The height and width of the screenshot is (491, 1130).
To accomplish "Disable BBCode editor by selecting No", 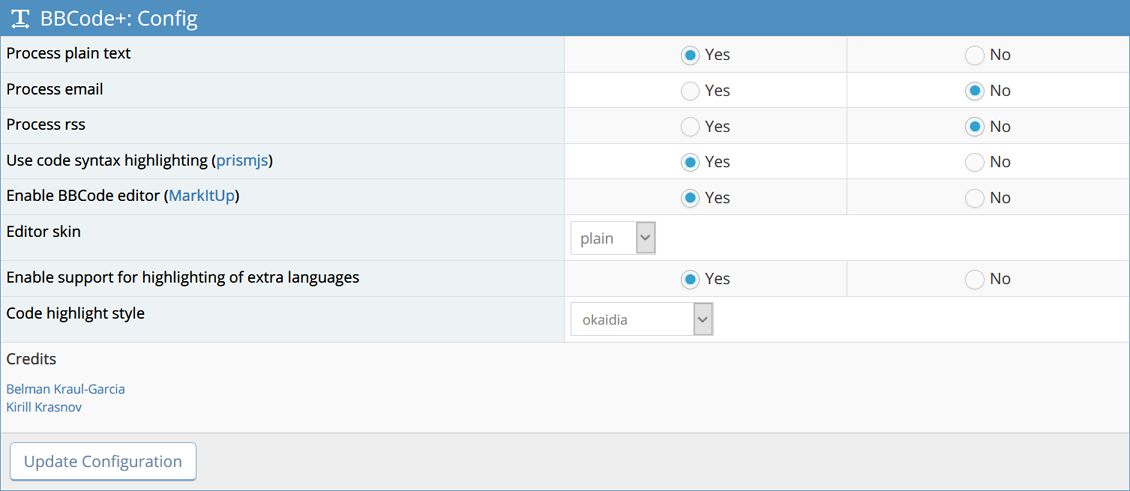I will pyautogui.click(x=974, y=198).
